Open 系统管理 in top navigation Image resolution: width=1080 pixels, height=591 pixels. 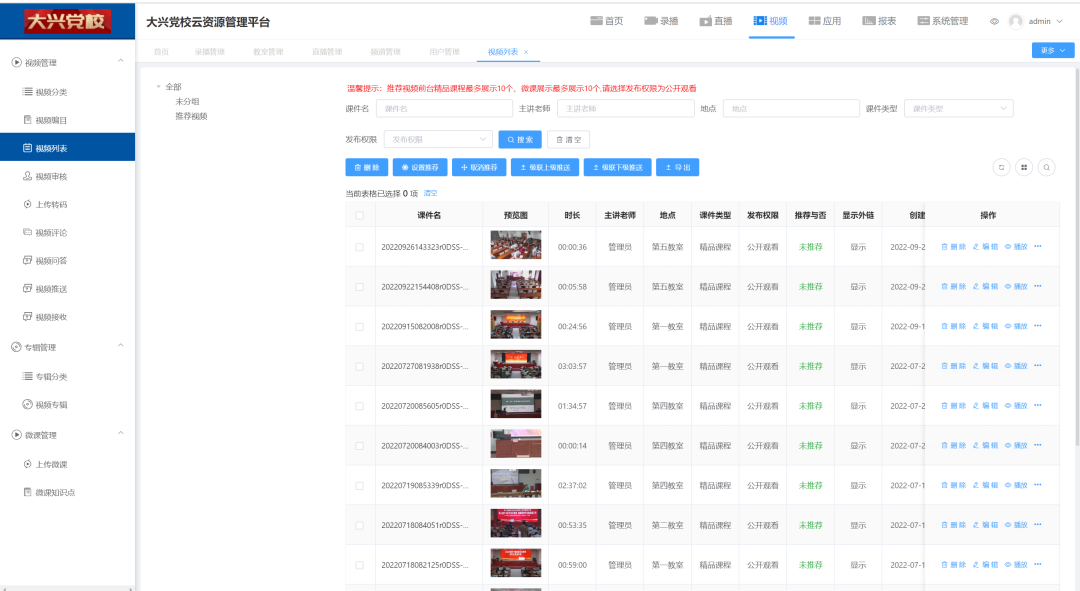[x=942, y=21]
